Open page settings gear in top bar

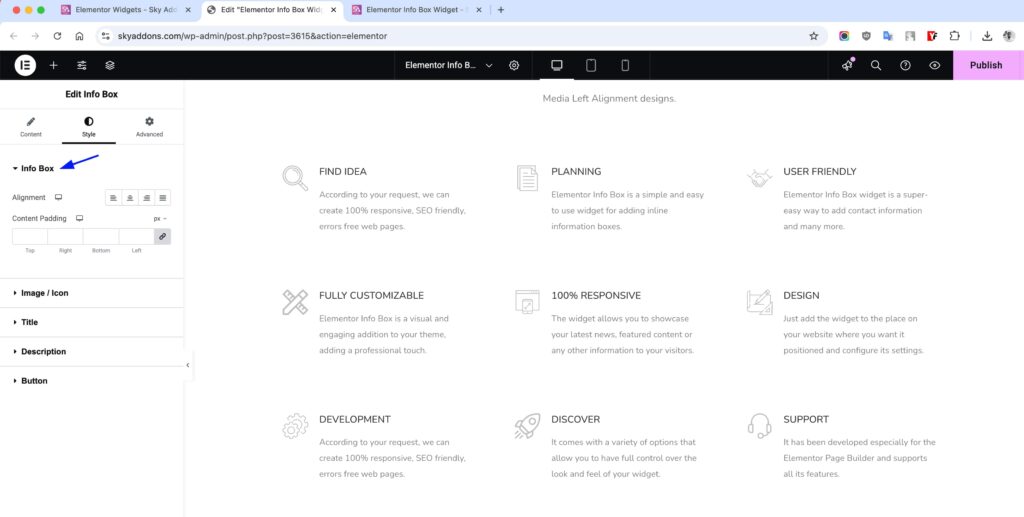[514, 65]
